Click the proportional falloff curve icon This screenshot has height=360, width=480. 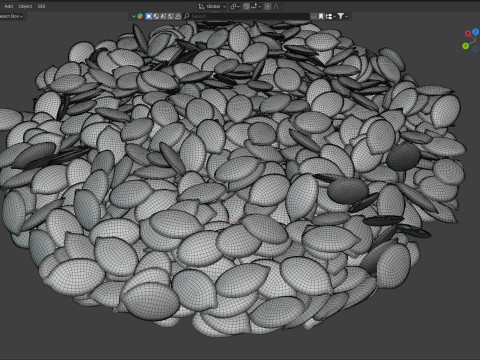pyautogui.click(x=276, y=6)
